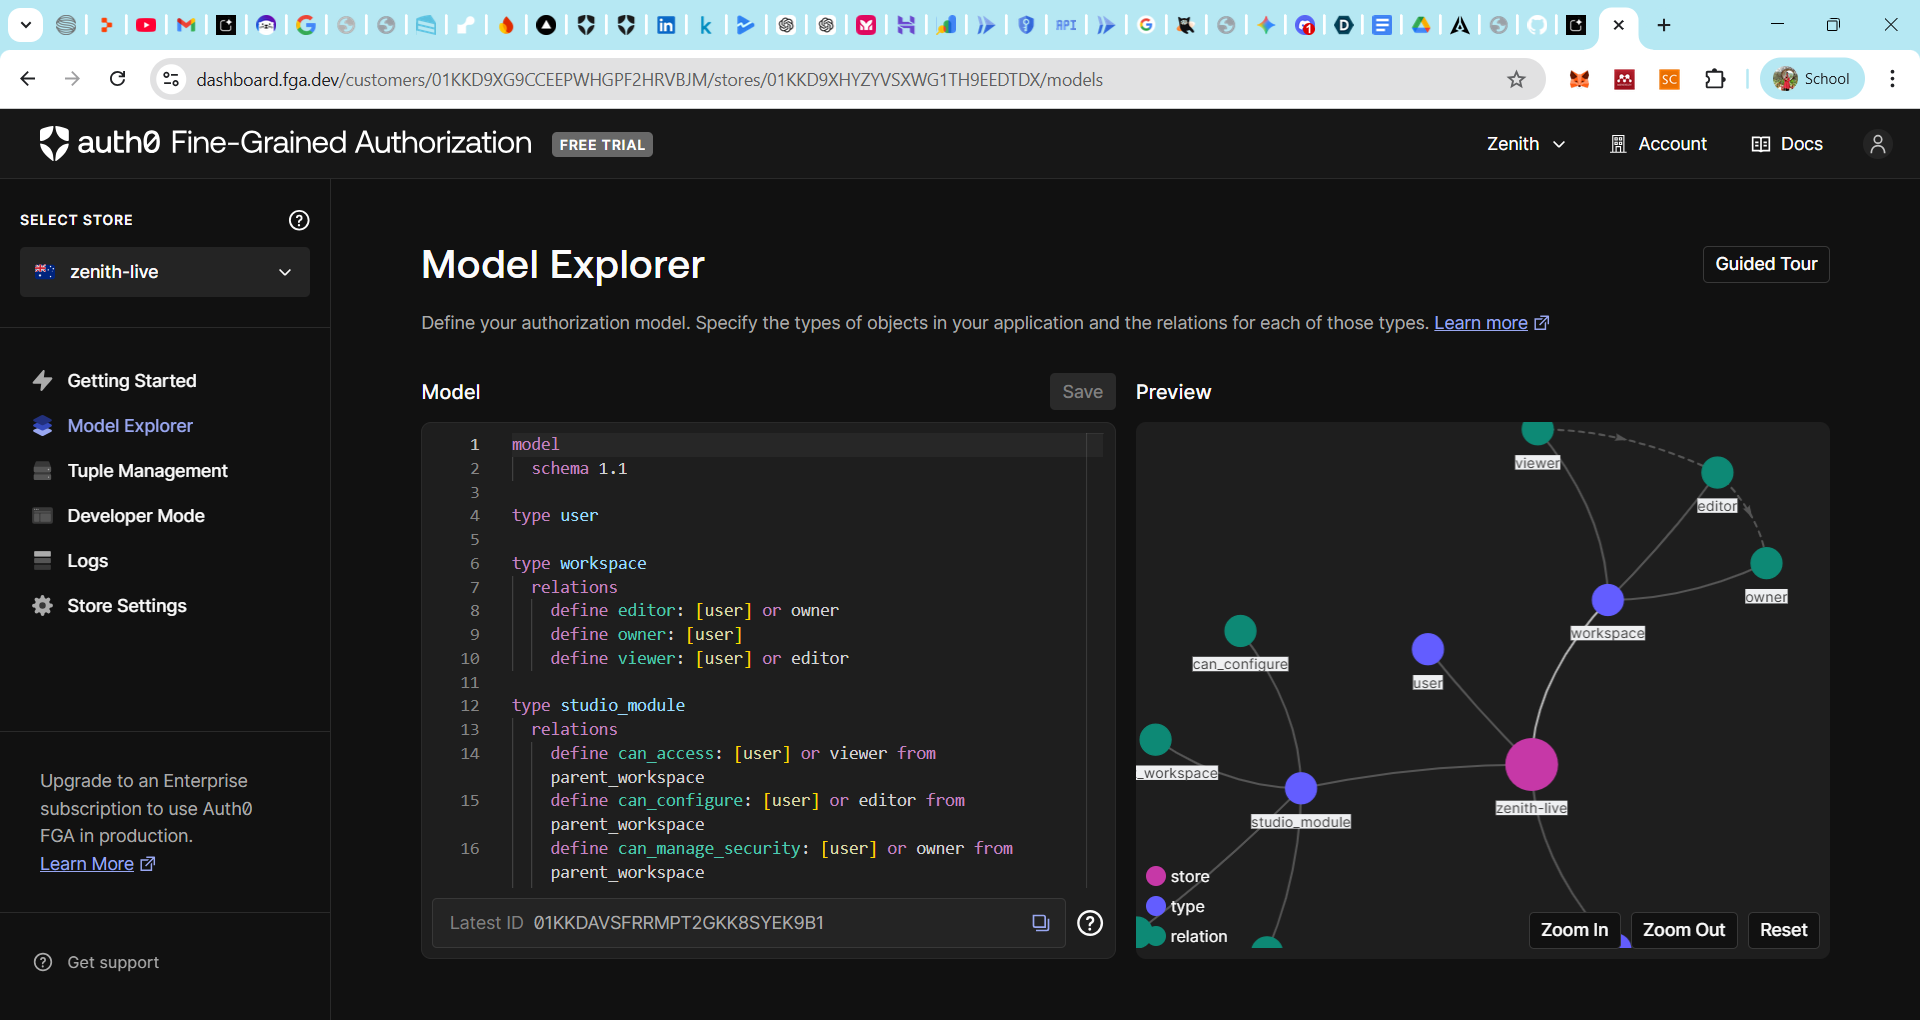Place cursor on 'define owner: [user]' line
This screenshot has width=1920, height=1020.
point(646,634)
